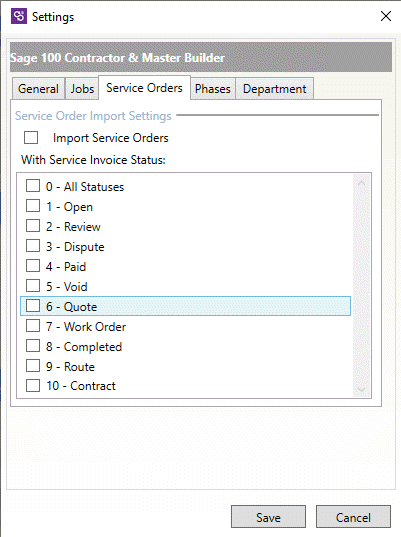This screenshot has height=537, width=401.
Task: Click the '8 - Completed' label
Action: click(x=84, y=347)
